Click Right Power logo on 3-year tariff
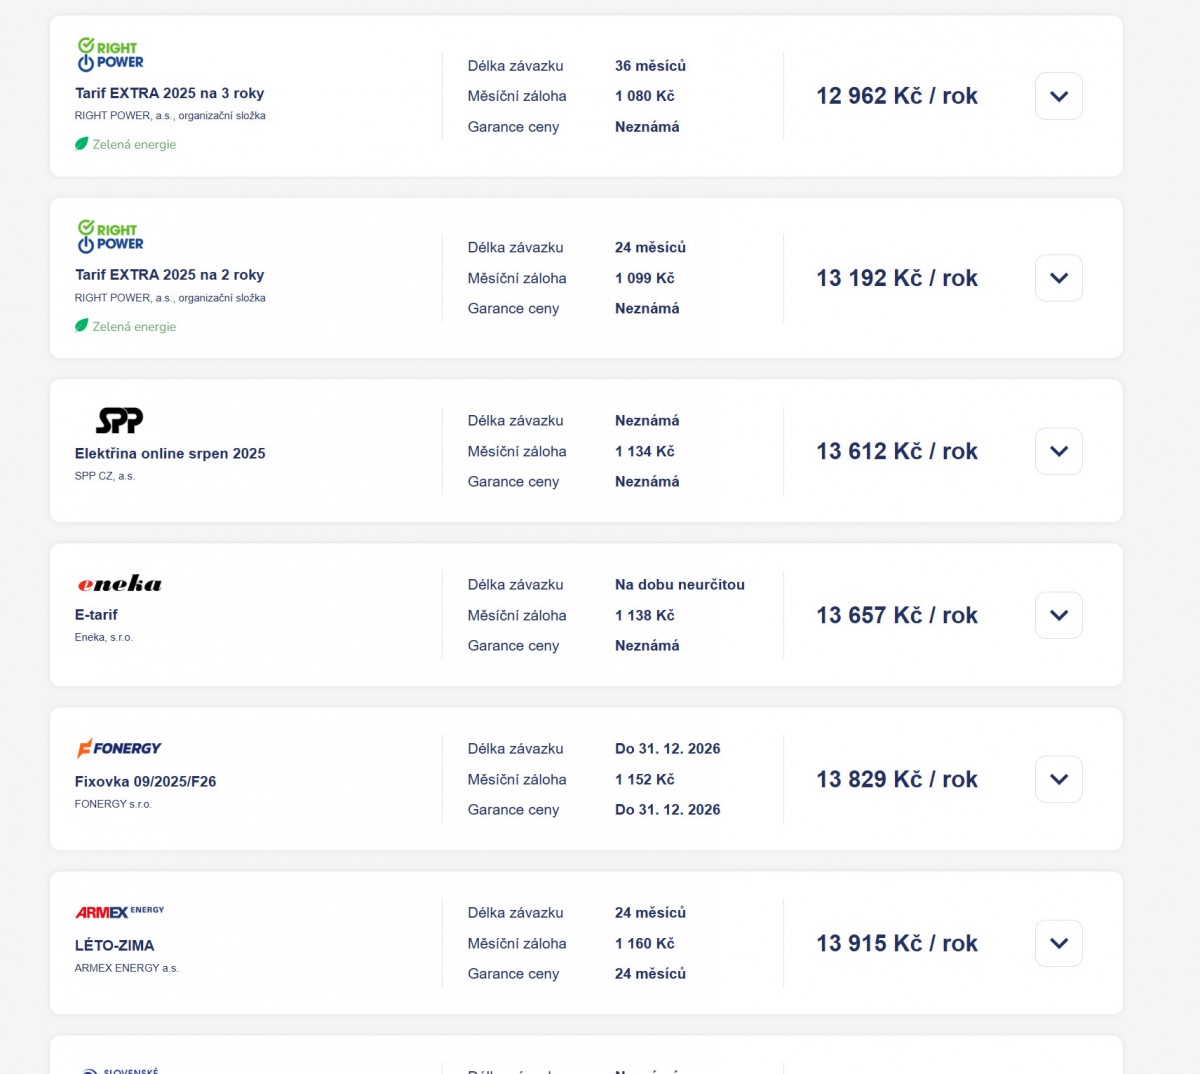The width and height of the screenshot is (1200, 1074). pos(110,55)
